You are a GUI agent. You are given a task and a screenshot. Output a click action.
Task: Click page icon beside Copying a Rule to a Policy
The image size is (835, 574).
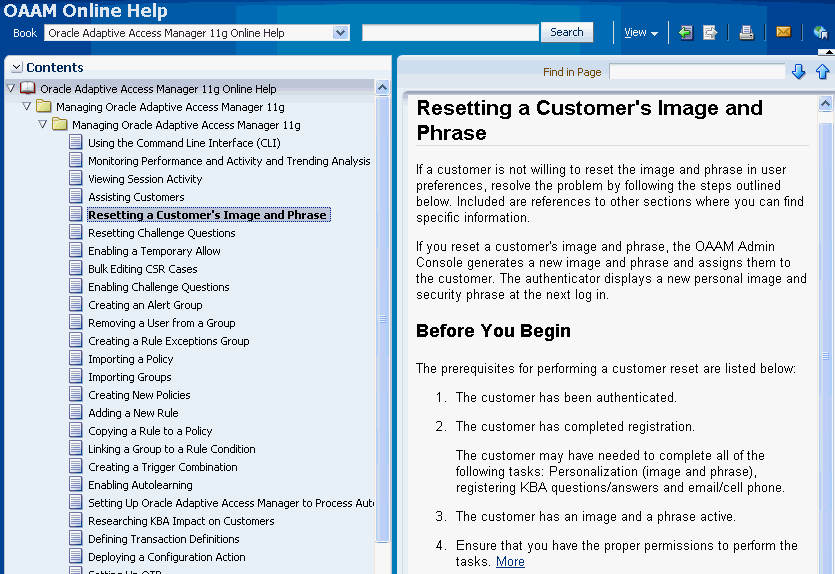76,430
